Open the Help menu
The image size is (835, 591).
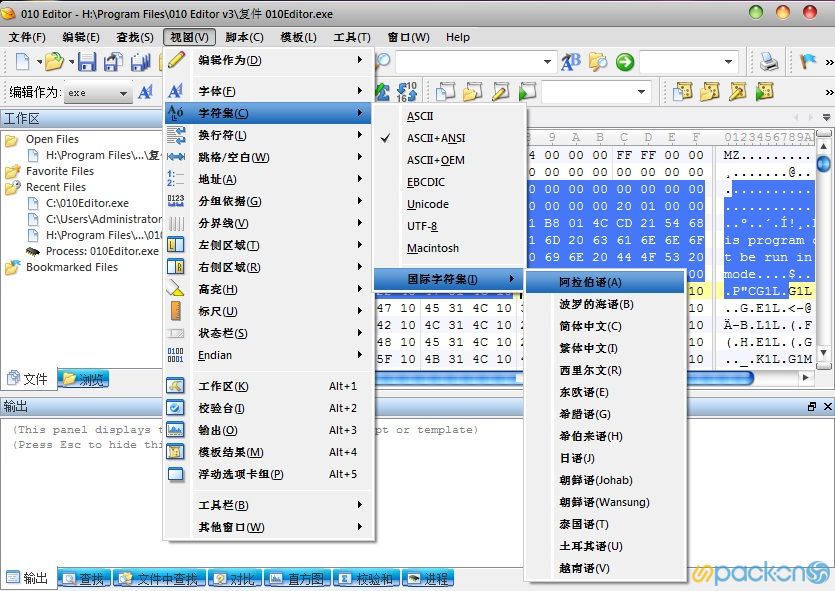458,37
